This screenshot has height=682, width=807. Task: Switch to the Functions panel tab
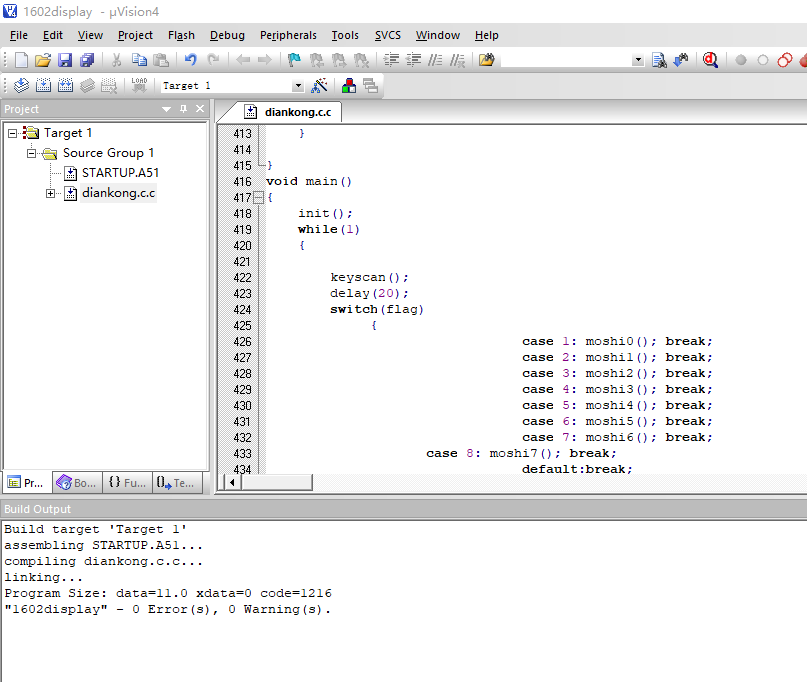[127, 483]
